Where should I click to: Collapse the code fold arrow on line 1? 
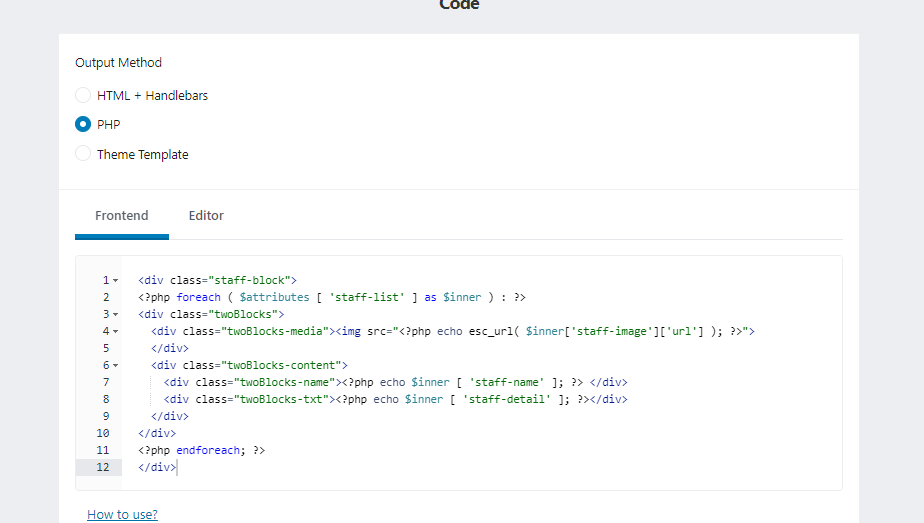tap(116, 281)
